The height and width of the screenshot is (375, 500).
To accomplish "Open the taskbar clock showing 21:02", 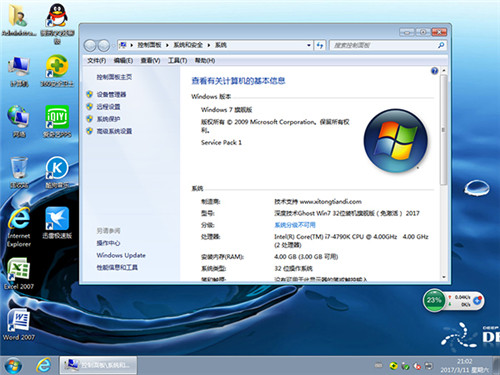I will point(465,366).
